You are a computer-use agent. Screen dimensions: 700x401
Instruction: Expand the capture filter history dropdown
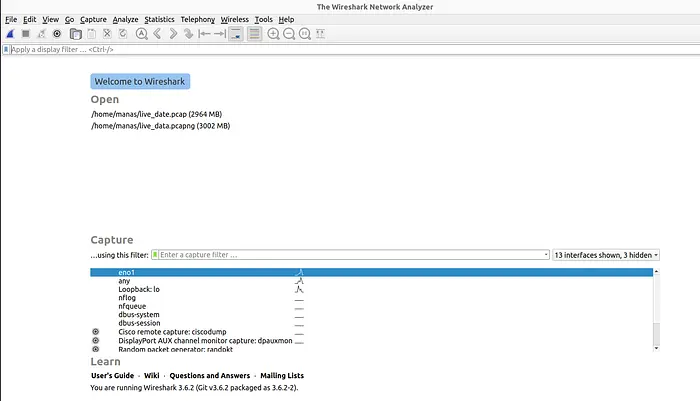pos(546,255)
